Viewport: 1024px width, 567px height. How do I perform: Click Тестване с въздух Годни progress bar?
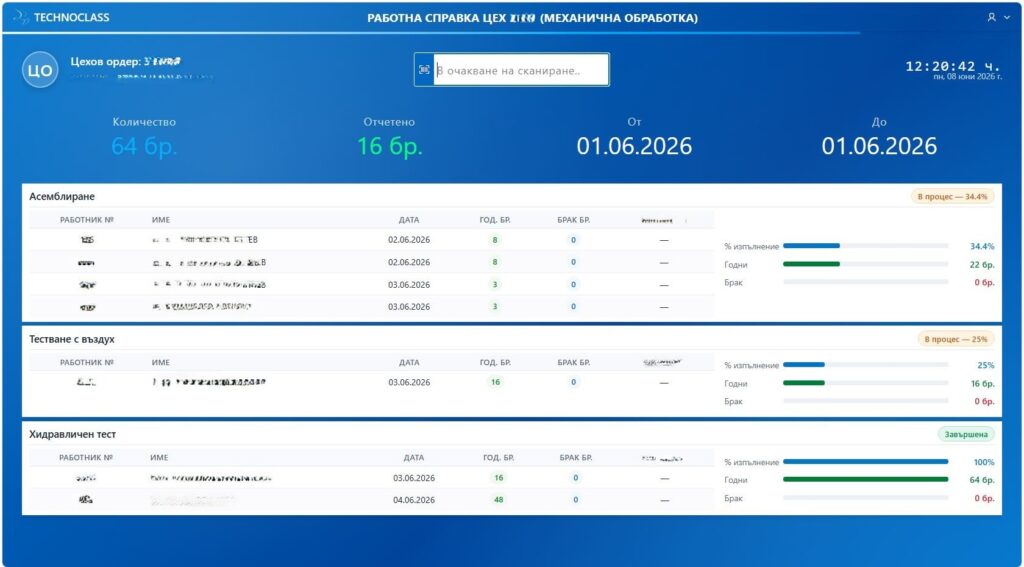865,383
